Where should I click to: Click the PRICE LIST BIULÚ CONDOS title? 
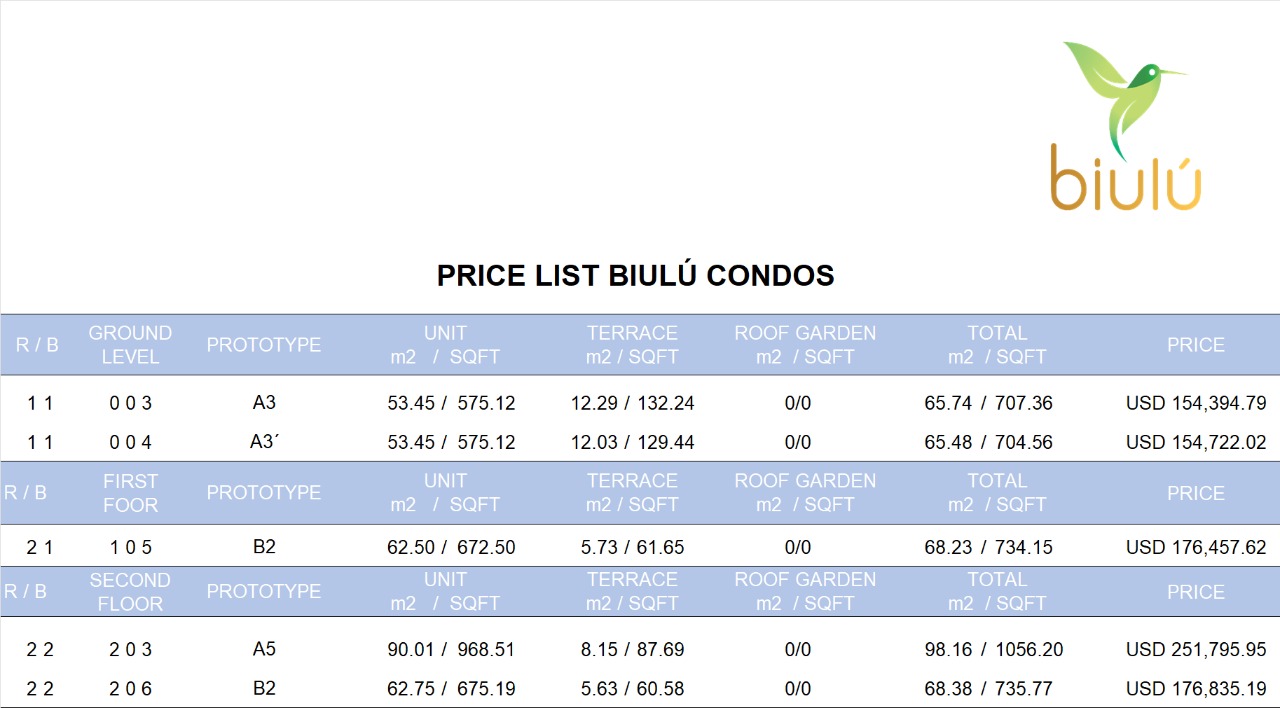point(636,276)
